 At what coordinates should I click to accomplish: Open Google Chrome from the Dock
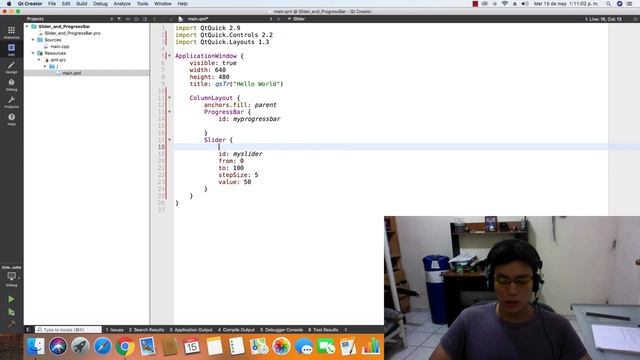125,347
